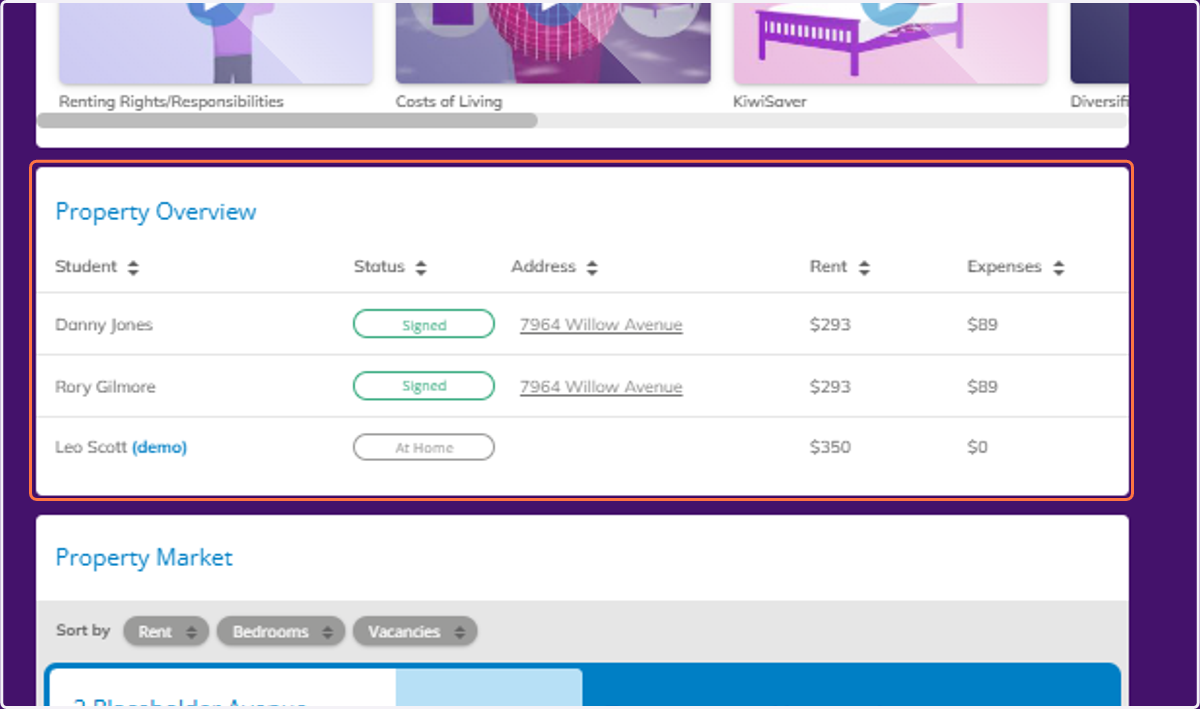Click Rory Gilmore's $89 expenses value
Screen dimensions: 1200x709
point(982,387)
